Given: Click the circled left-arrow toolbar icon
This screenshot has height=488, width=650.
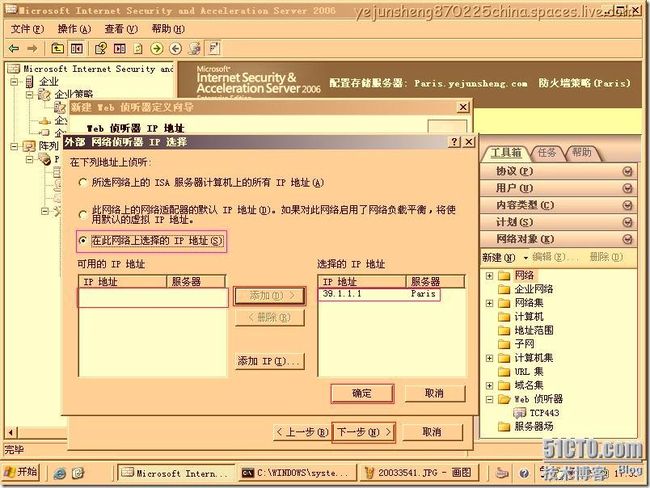Looking at the screenshot, I should (x=176, y=49).
